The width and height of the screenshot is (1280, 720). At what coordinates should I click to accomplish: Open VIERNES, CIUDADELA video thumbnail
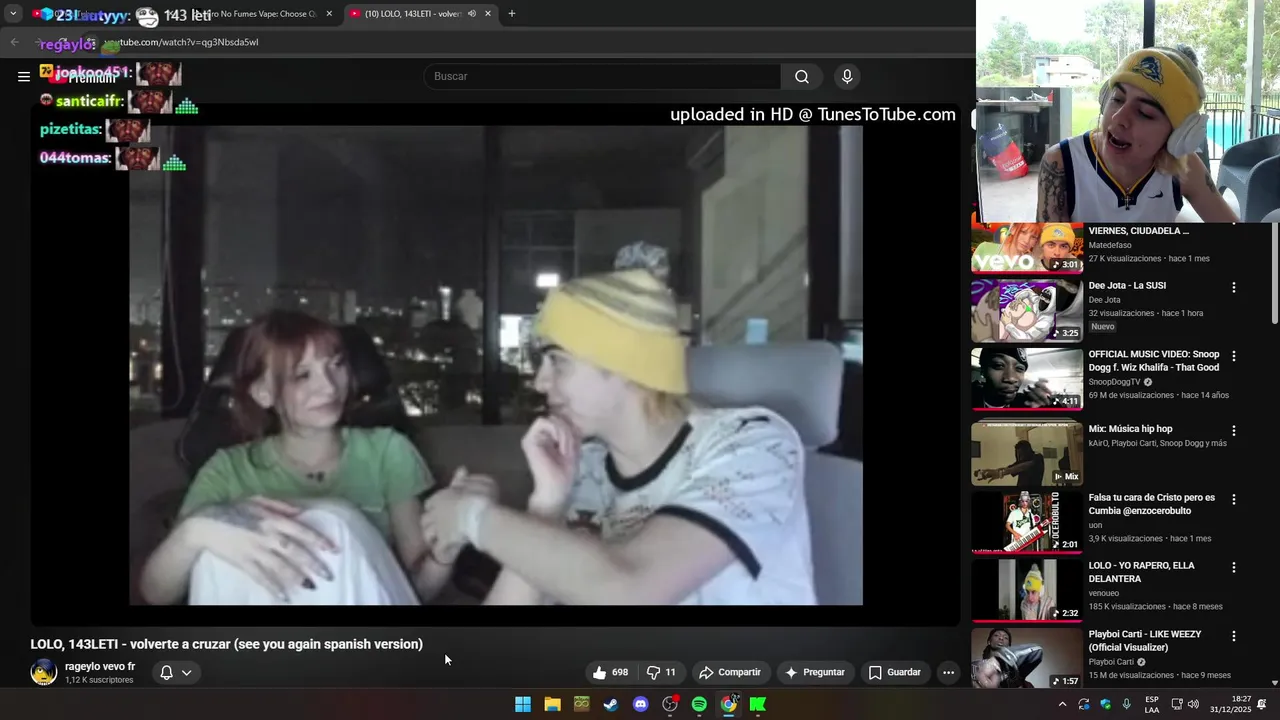pyautogui.click(x=1027, y=247)
